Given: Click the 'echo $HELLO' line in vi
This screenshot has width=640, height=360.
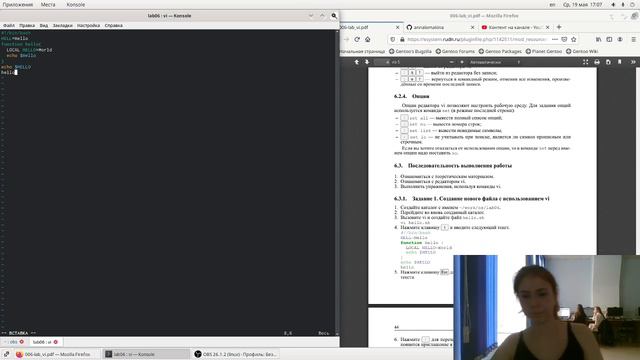Looking at the screenshot, I should coord(16,67).
